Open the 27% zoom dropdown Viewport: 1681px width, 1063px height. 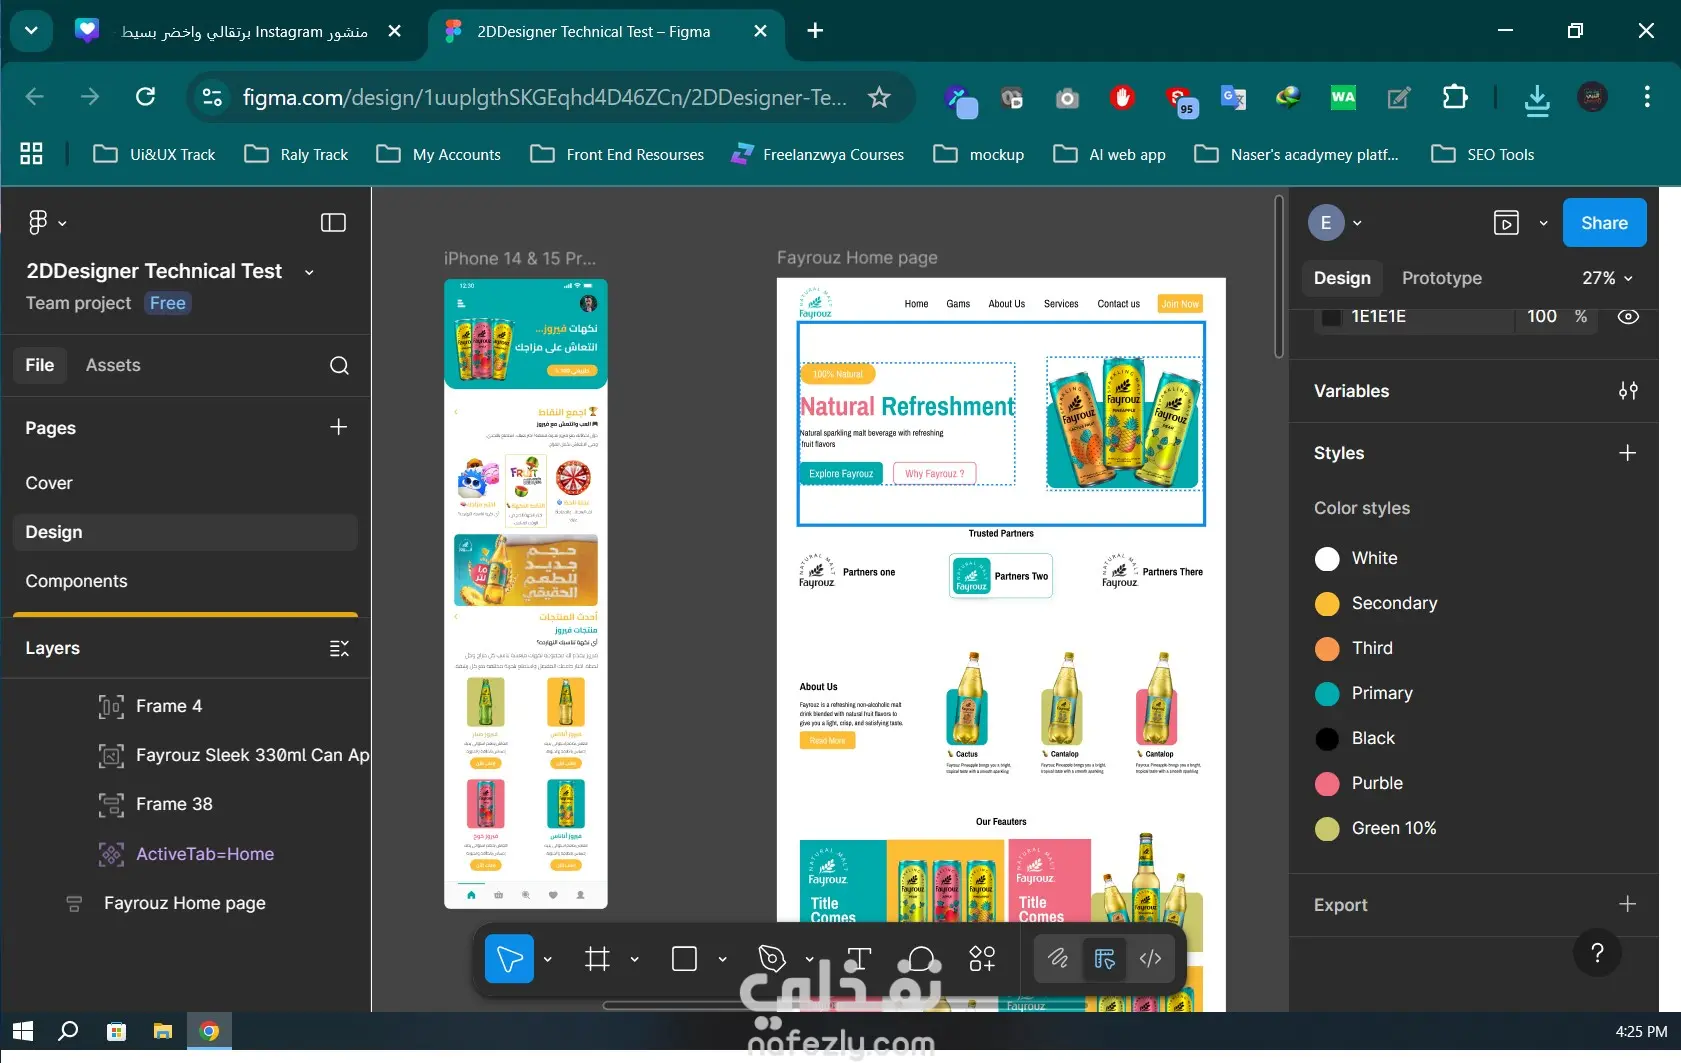pos(1608,278)
